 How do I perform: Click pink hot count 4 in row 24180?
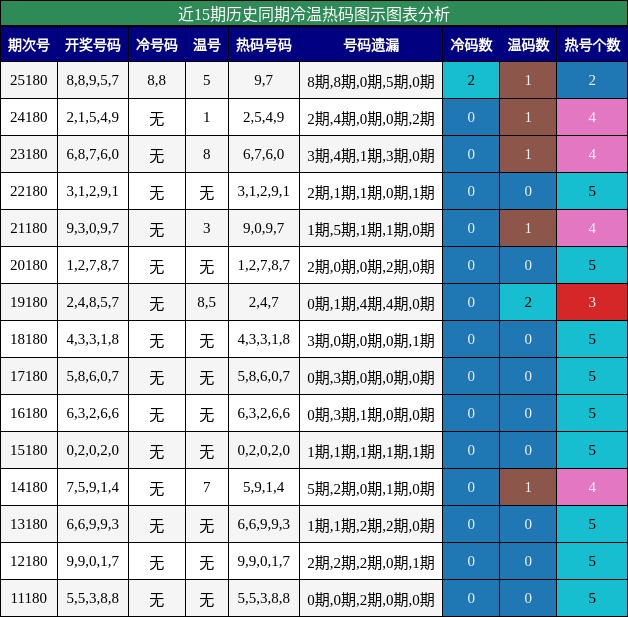592,117
